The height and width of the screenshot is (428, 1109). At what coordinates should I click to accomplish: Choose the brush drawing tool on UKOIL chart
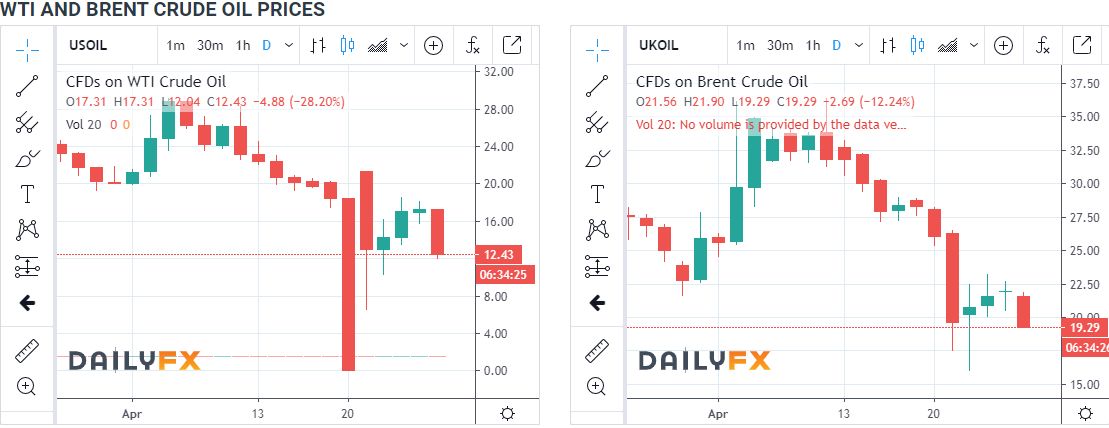tap(597, 158)
